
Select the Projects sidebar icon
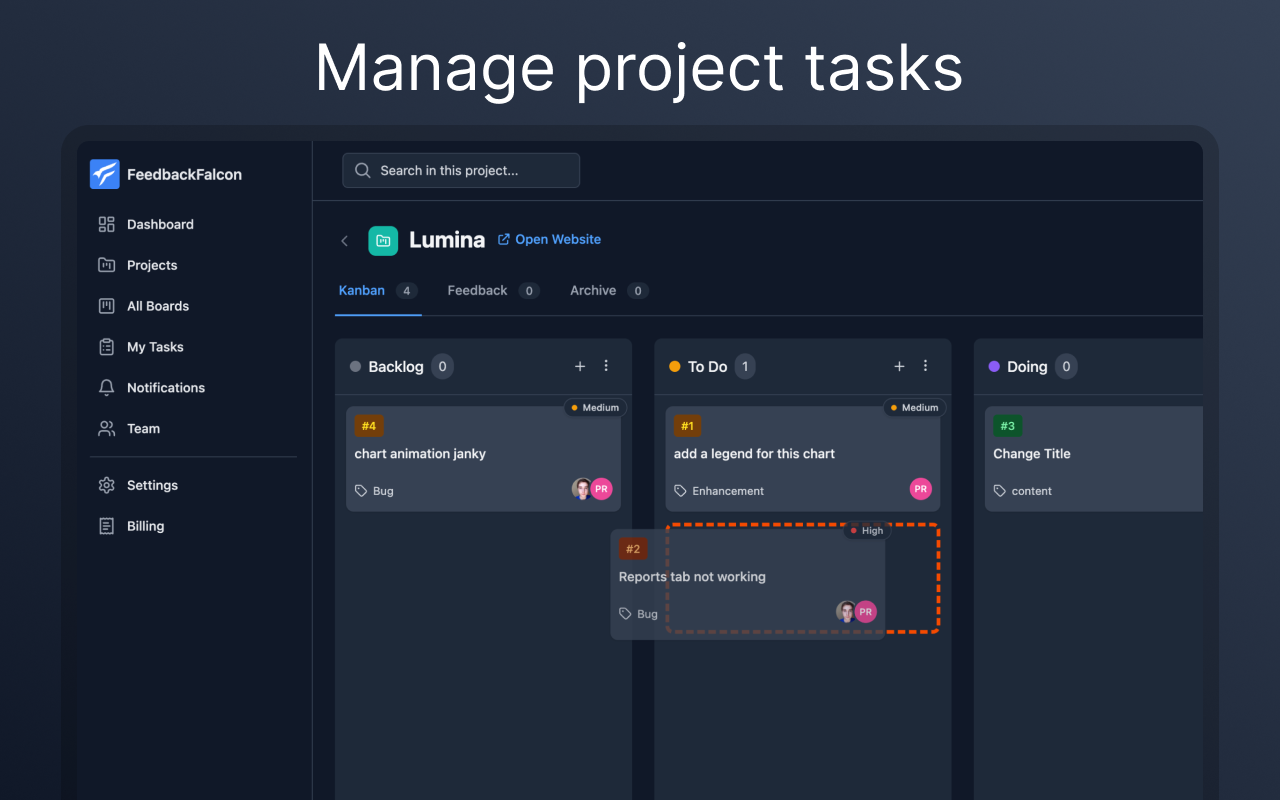(108, 265)
